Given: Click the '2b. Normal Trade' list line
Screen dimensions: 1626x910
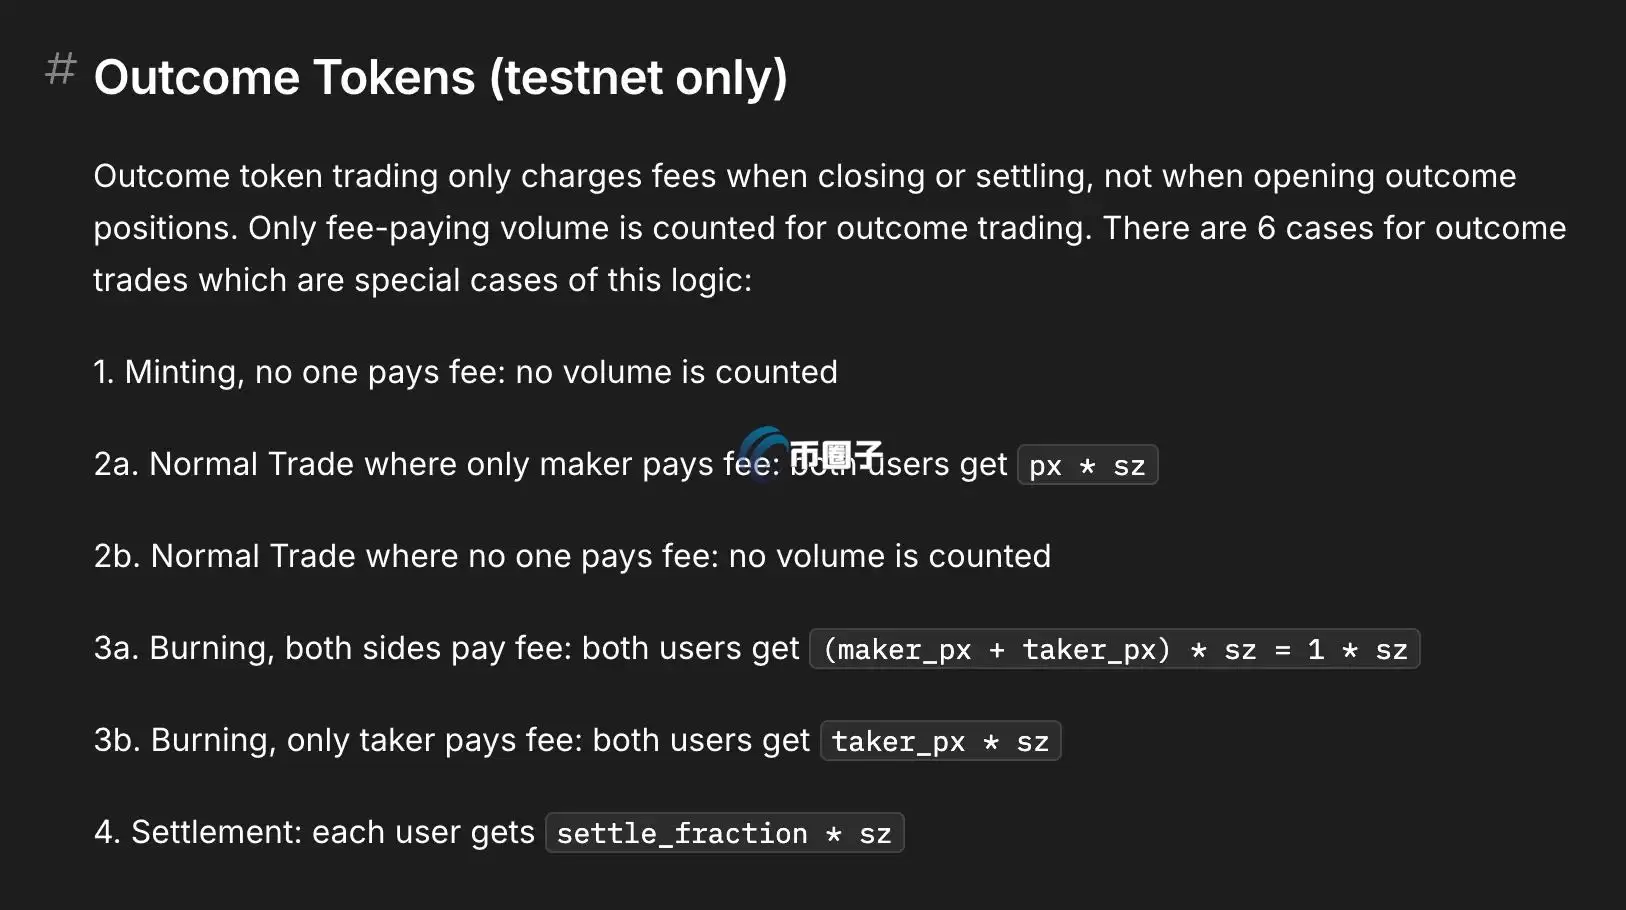Looking at the screenshot, I should [572, 557].
